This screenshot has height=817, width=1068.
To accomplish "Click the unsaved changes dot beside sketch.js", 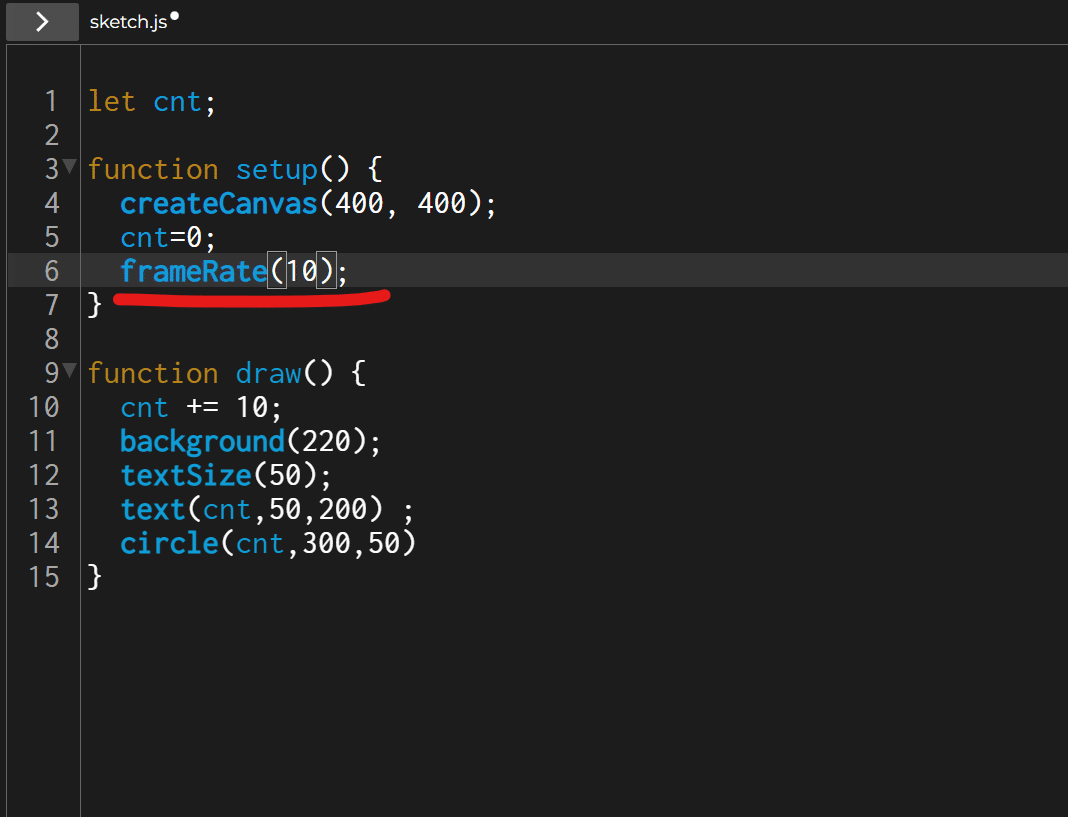I will [174, 16].
